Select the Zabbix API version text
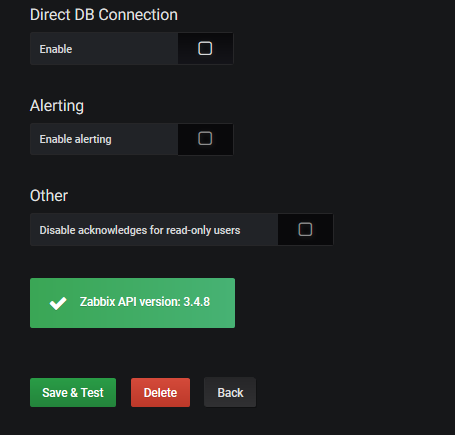 pos(145,302)
